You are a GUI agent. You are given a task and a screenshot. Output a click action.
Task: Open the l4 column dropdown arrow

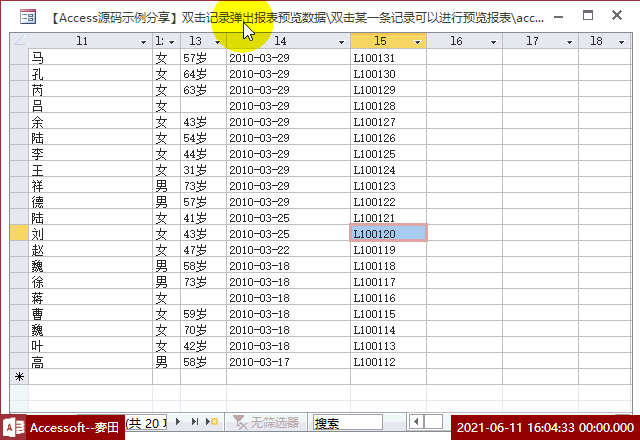click(x=342, y=42)
